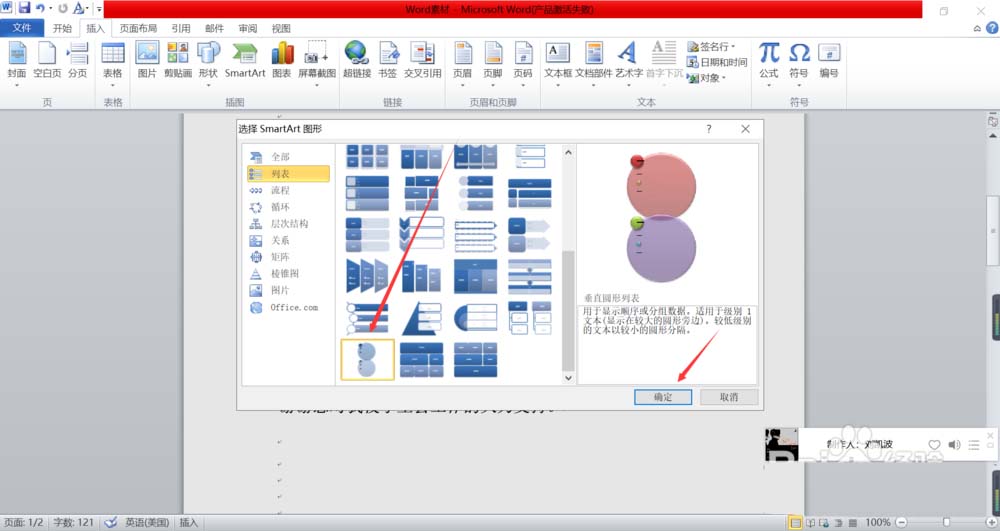Open Quick Parts (文档部件)
Screen dimensions: 1000x531
(594, 62)
